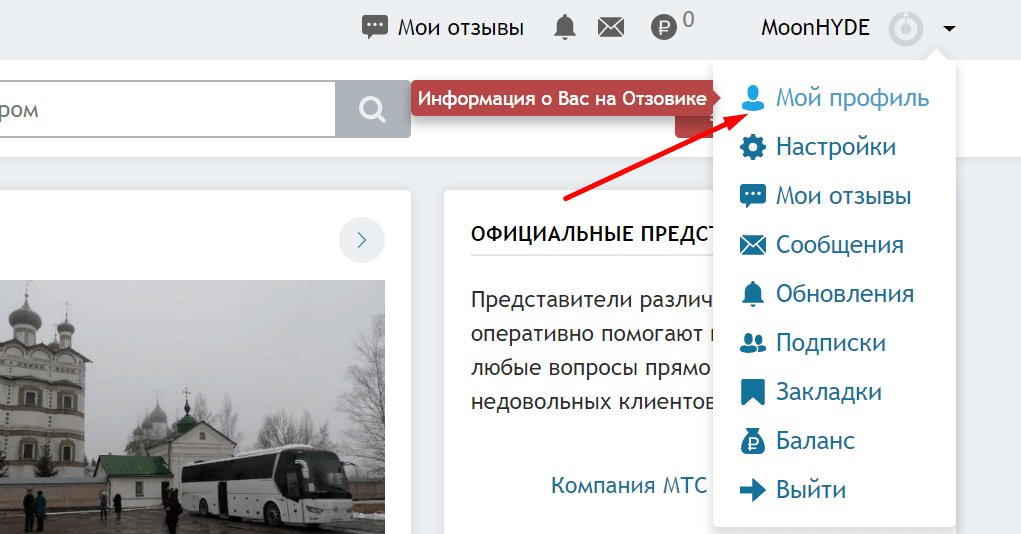Viewport: 1021px width, 534px height.
Task: Click the gear icon beside 'Настройки'
Action: (753, 147)
